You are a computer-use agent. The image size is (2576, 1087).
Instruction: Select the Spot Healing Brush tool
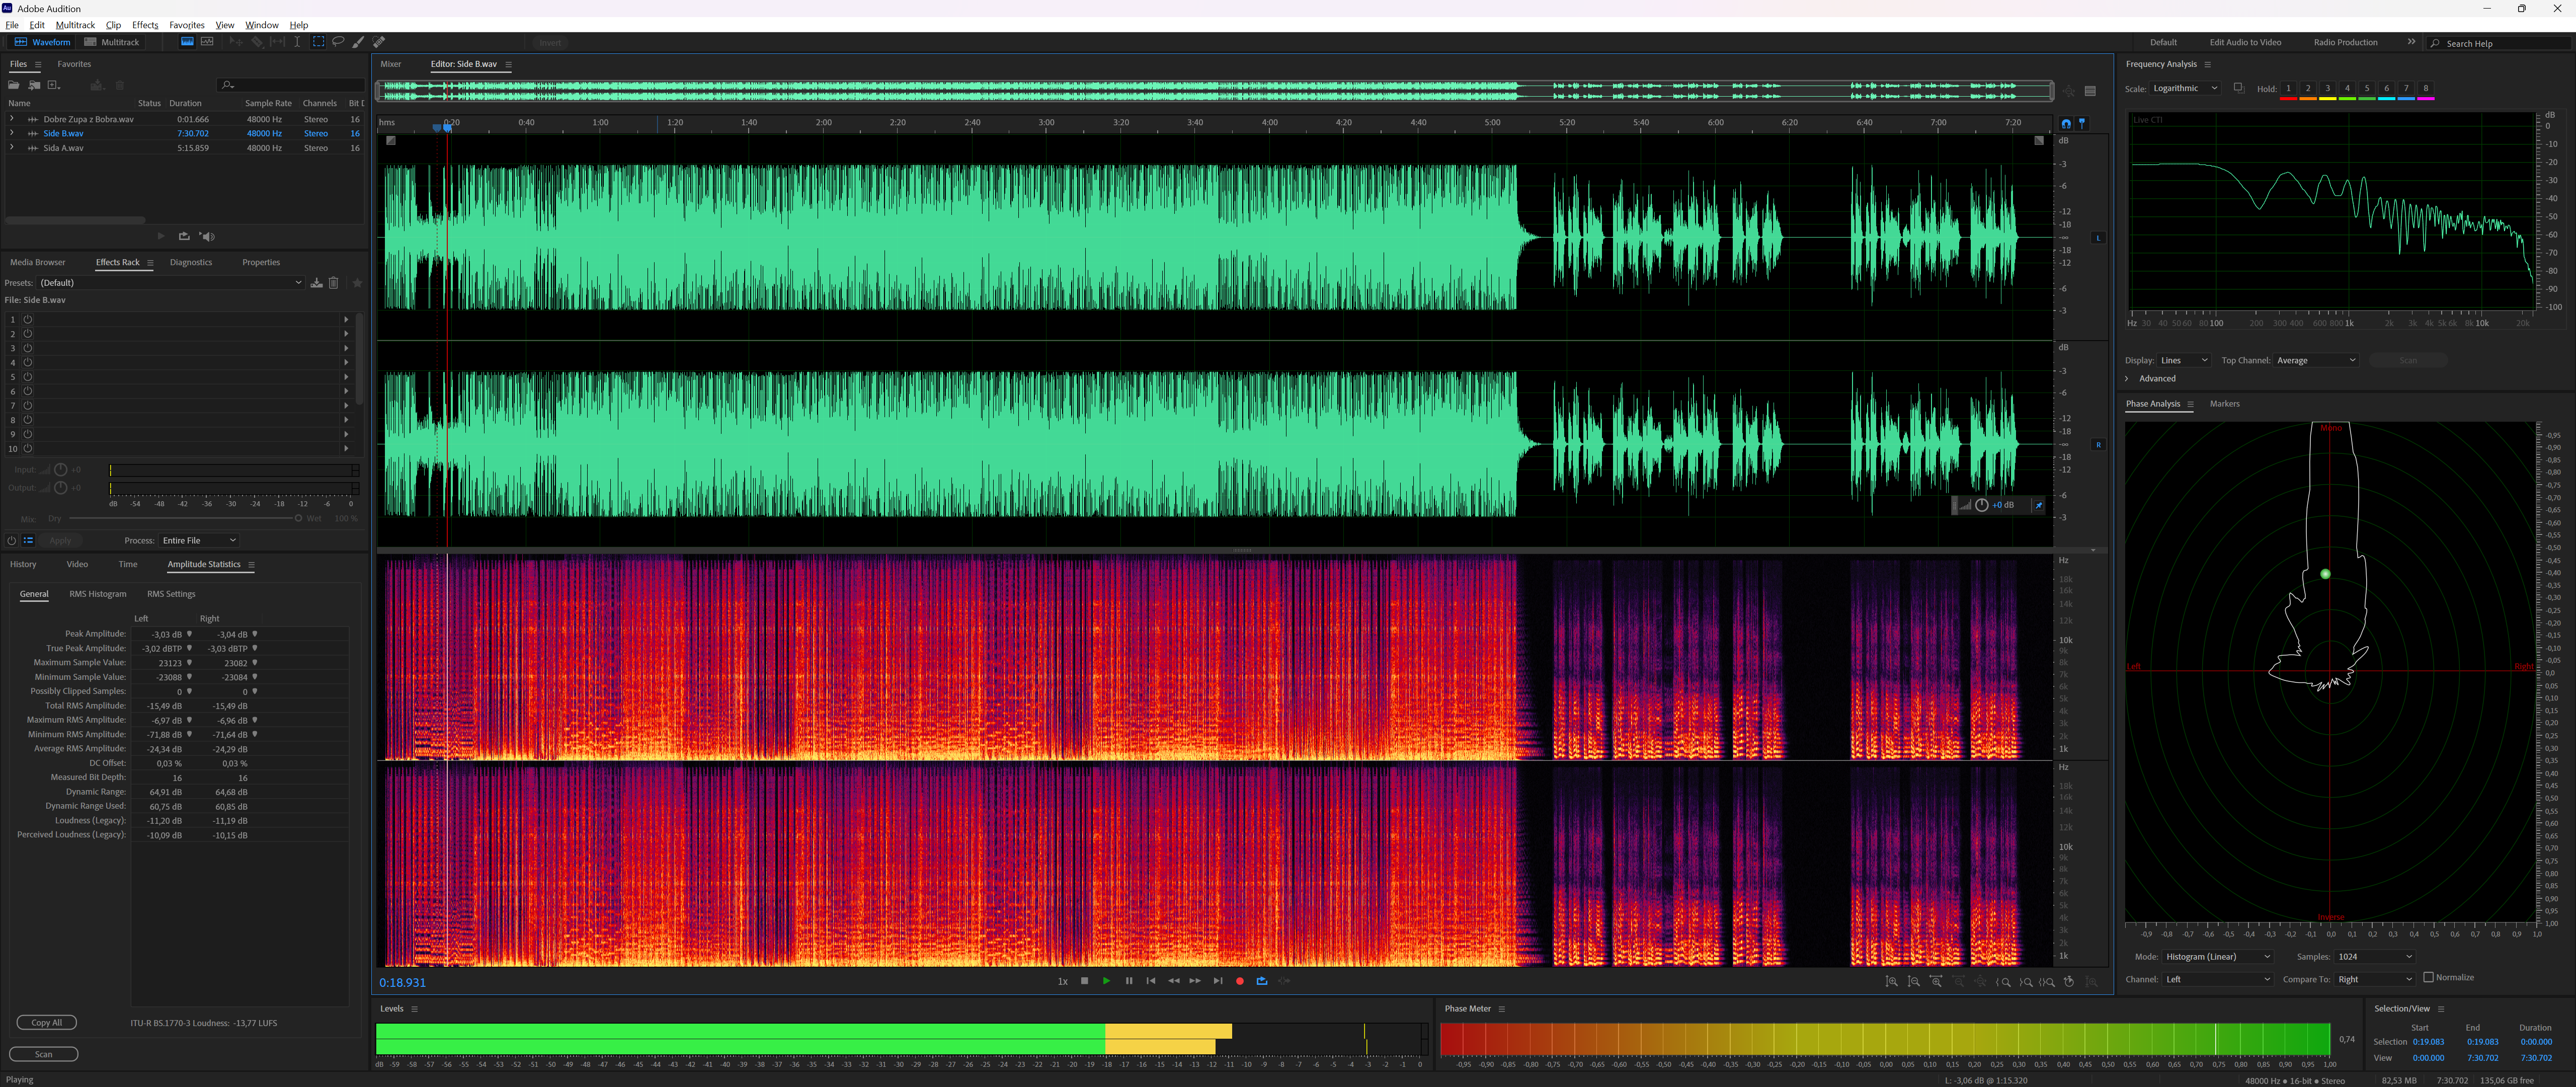379,42
